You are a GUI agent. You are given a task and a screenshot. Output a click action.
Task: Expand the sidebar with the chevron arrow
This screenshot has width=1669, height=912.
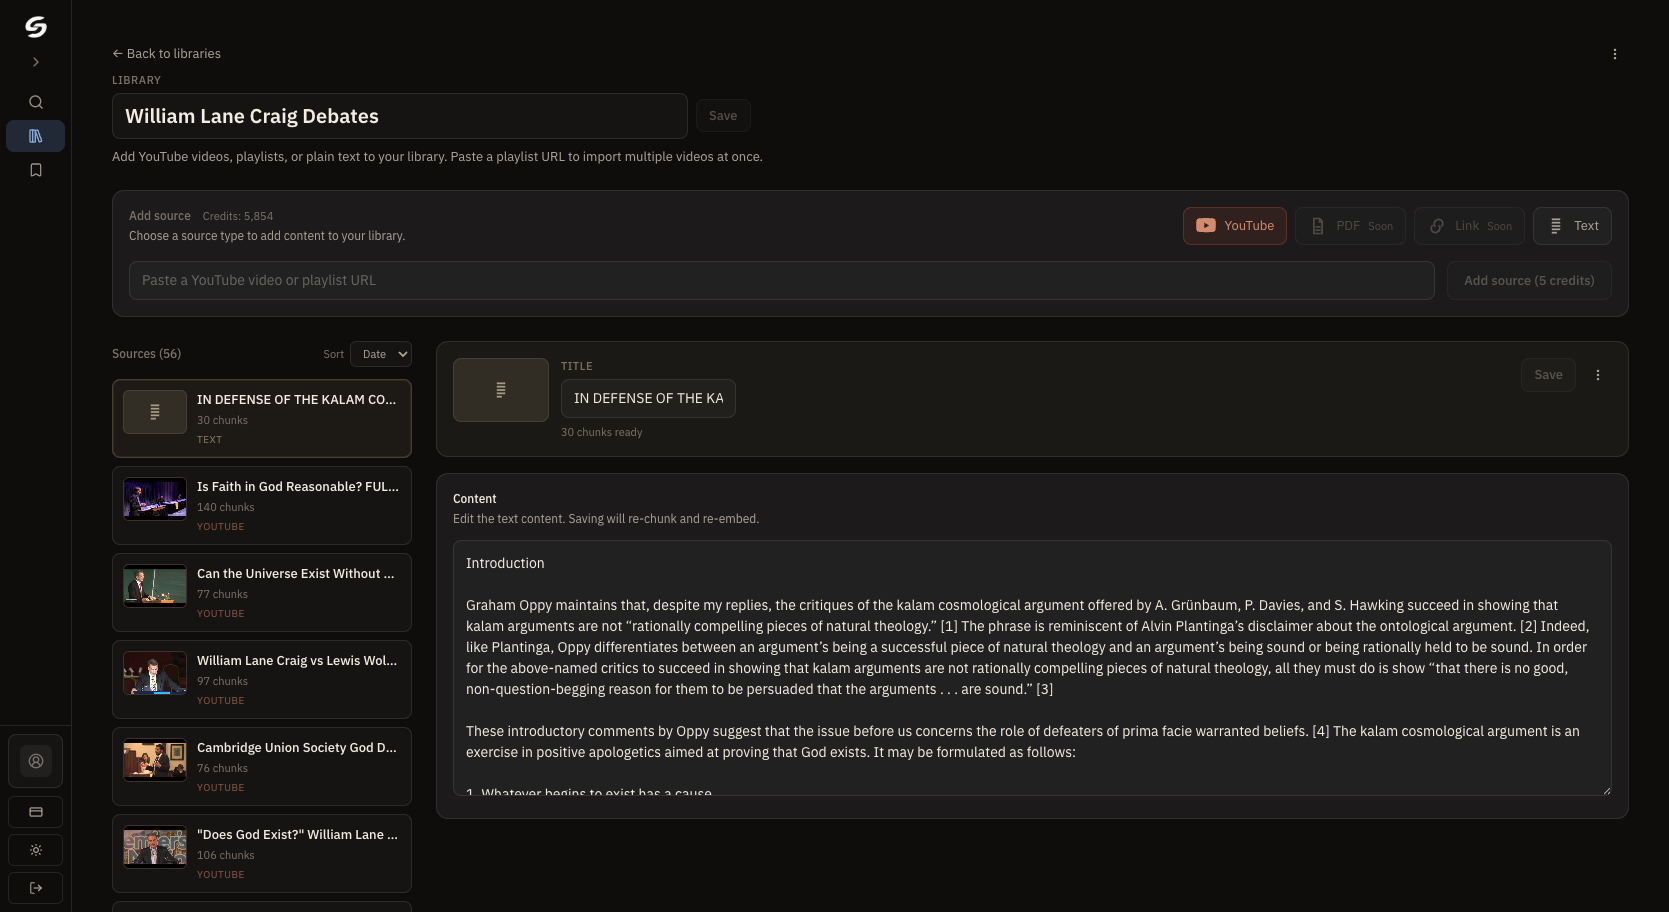(36, 62)
